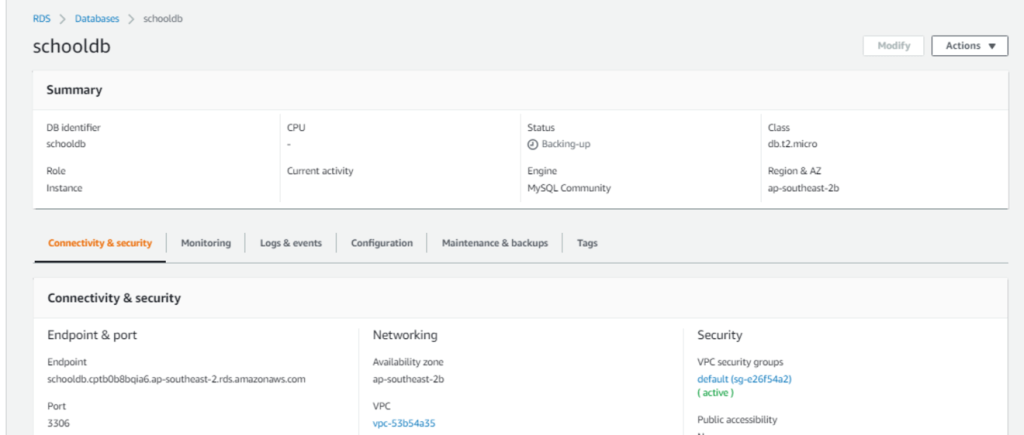This screenshot has width=1024, height=435.
Task: Switch to the Monitoring tab
Action: 206,243
